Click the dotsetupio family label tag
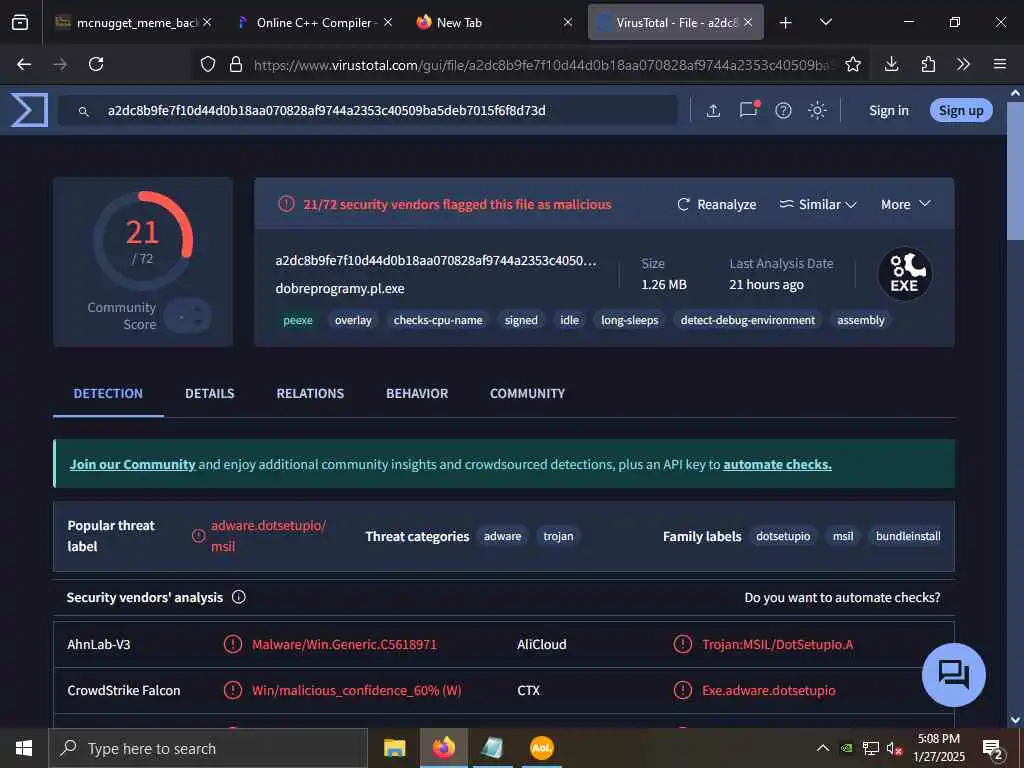Viewport: 1024px width, 768px height. 783,536
